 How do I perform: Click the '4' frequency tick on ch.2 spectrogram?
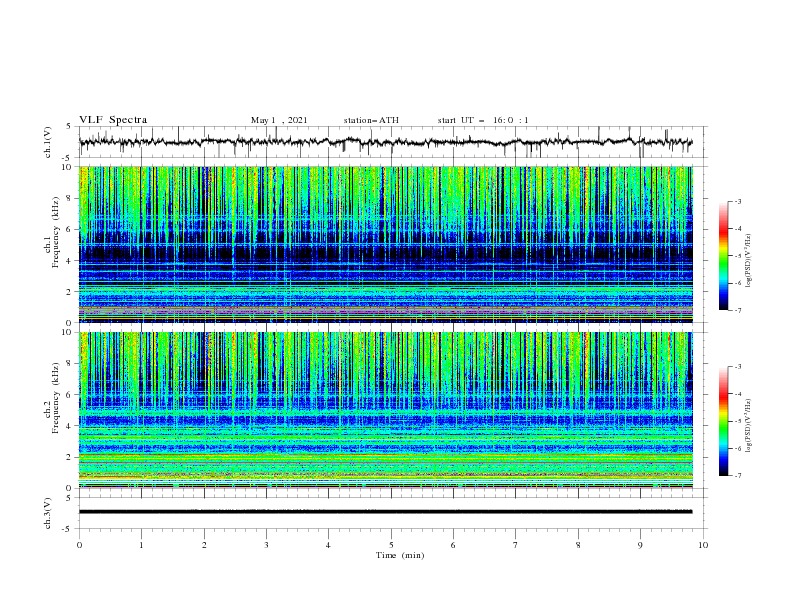click(x=71, y=426)
